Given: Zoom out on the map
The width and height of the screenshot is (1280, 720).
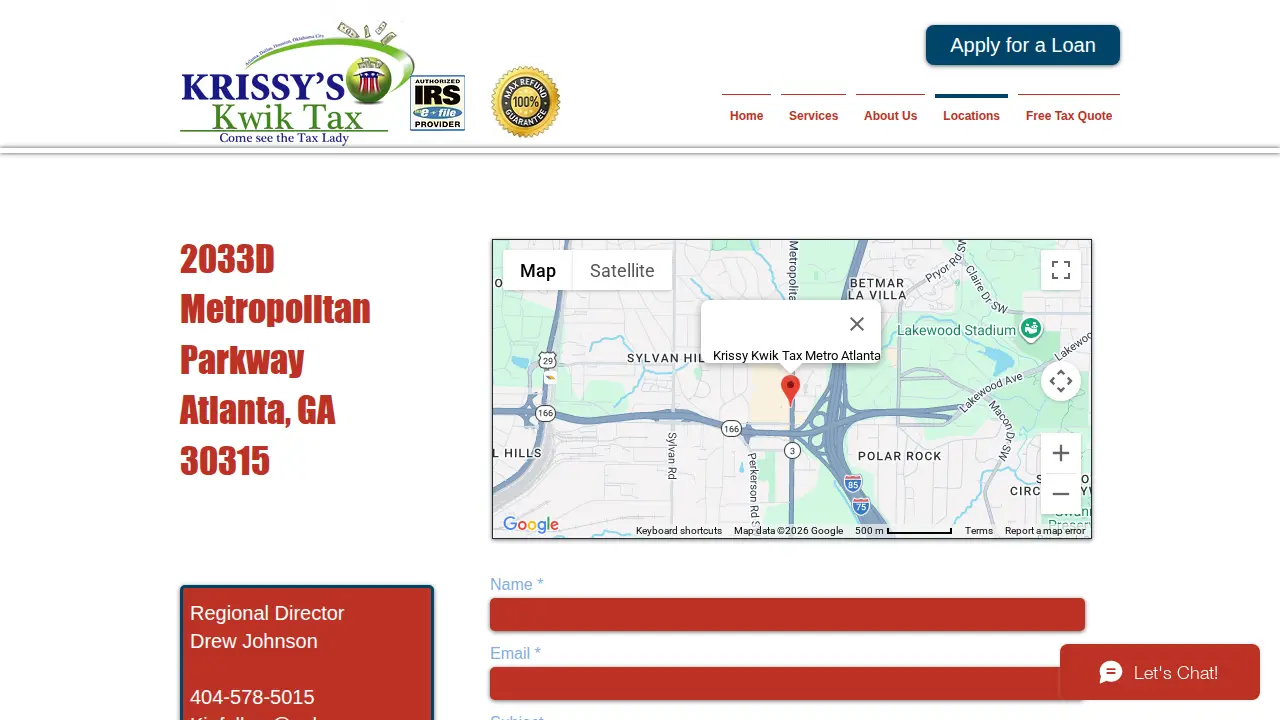Looking at the screenshot, I should point(1061,494).
